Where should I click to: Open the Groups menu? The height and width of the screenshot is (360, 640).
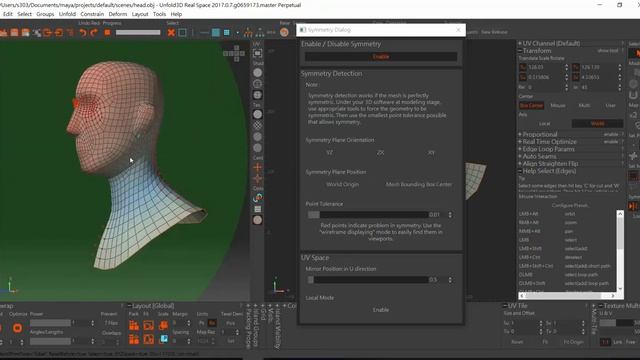(45, 14)
